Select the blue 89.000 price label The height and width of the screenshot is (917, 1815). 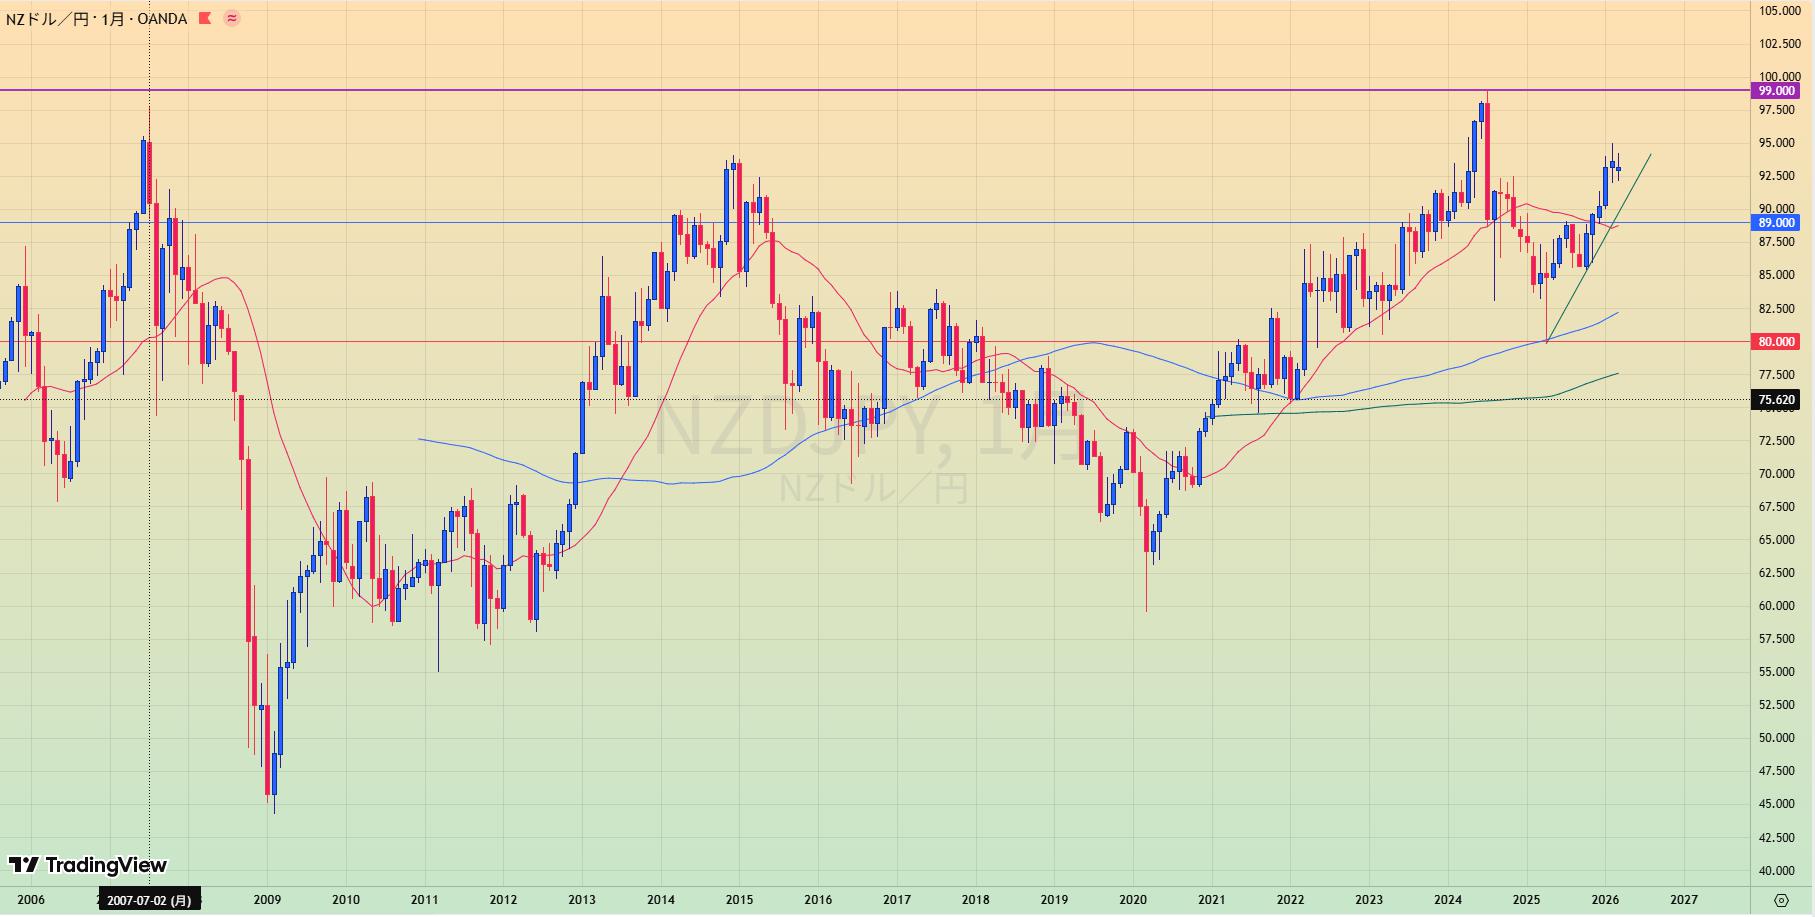pyautogui.click(x=1776, y=223)
